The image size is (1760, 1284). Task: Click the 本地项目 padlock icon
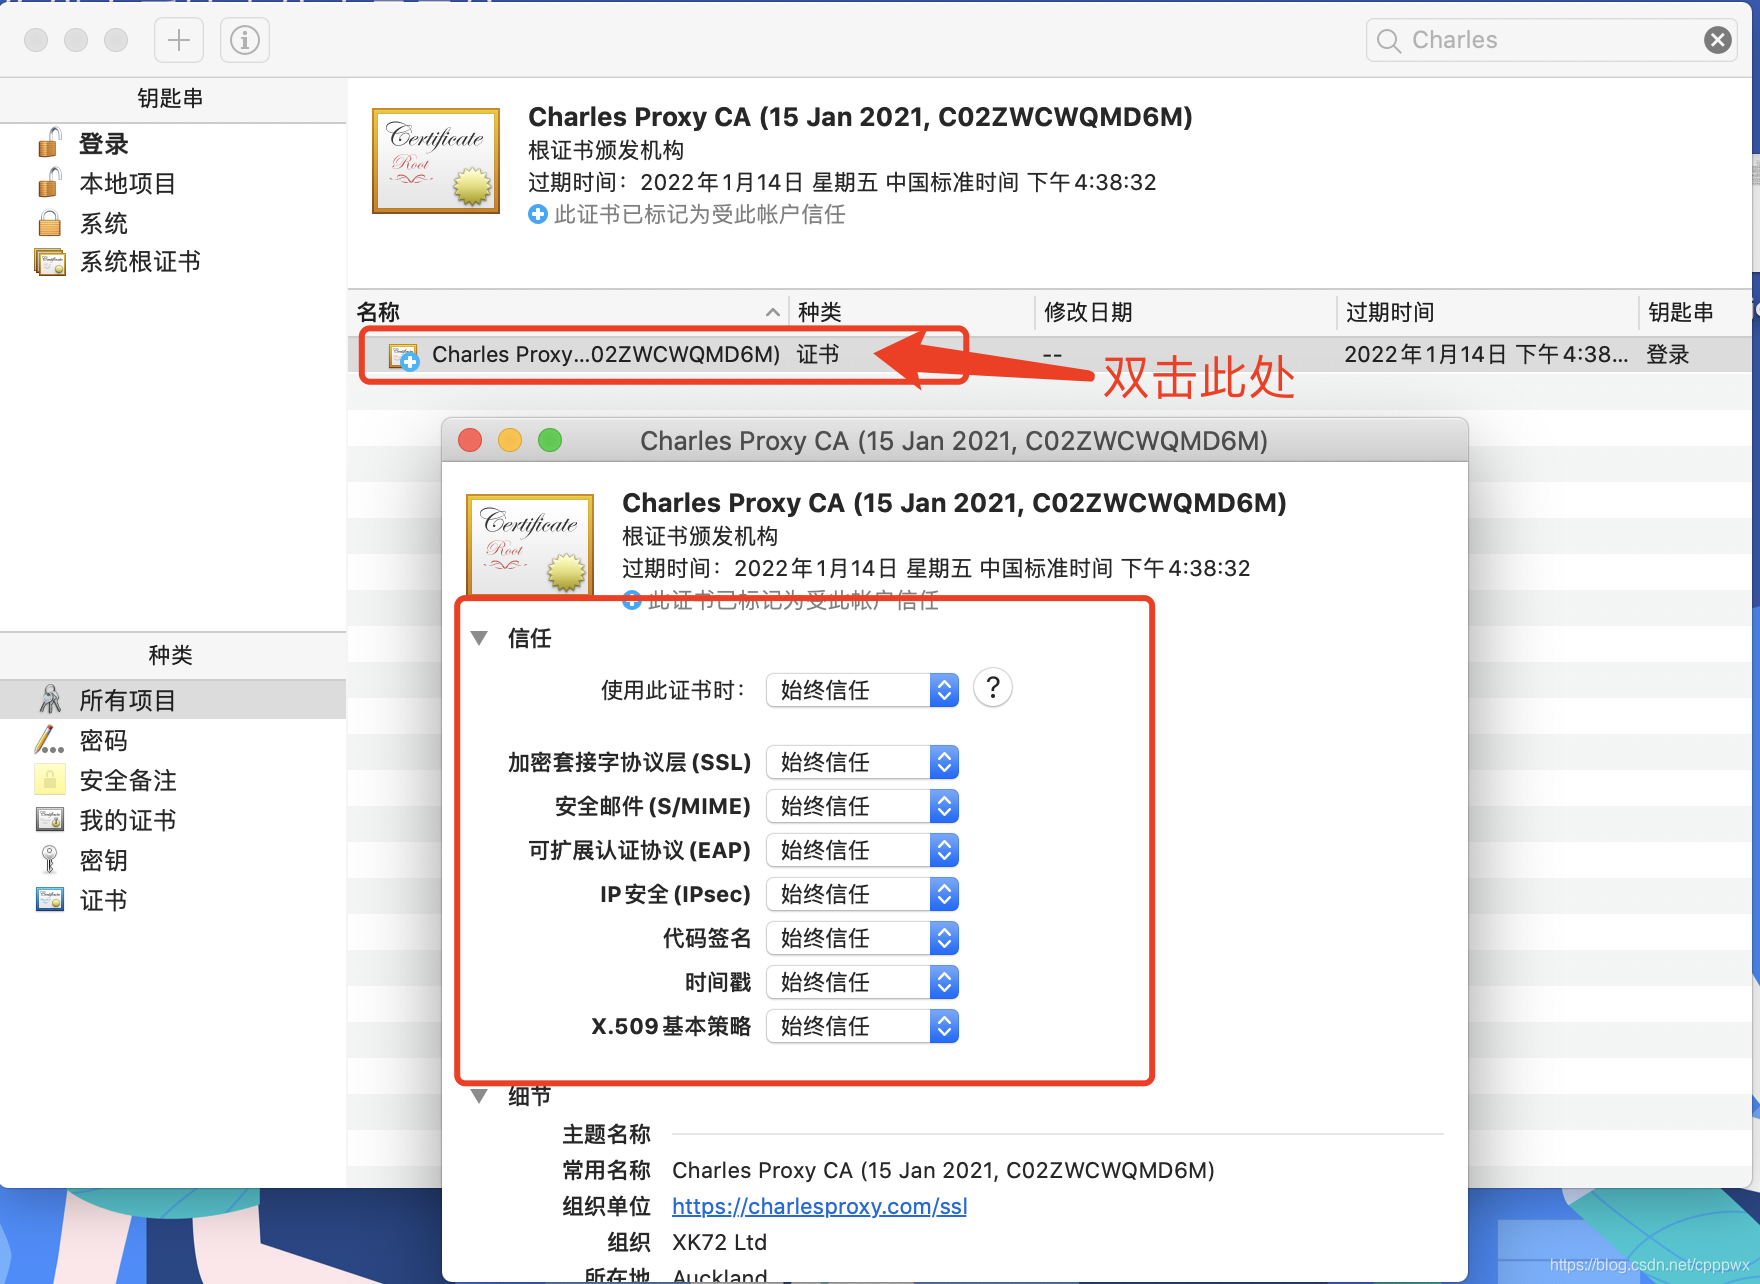coord(49,183)
